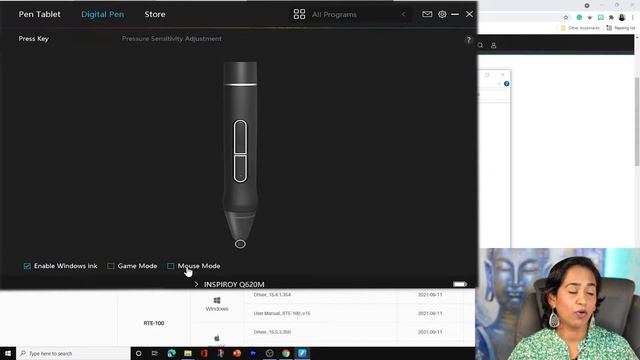Screen dimensions: 640x360
Task: Switch to the Pen Tablet tab
Action: coord(39,14)
